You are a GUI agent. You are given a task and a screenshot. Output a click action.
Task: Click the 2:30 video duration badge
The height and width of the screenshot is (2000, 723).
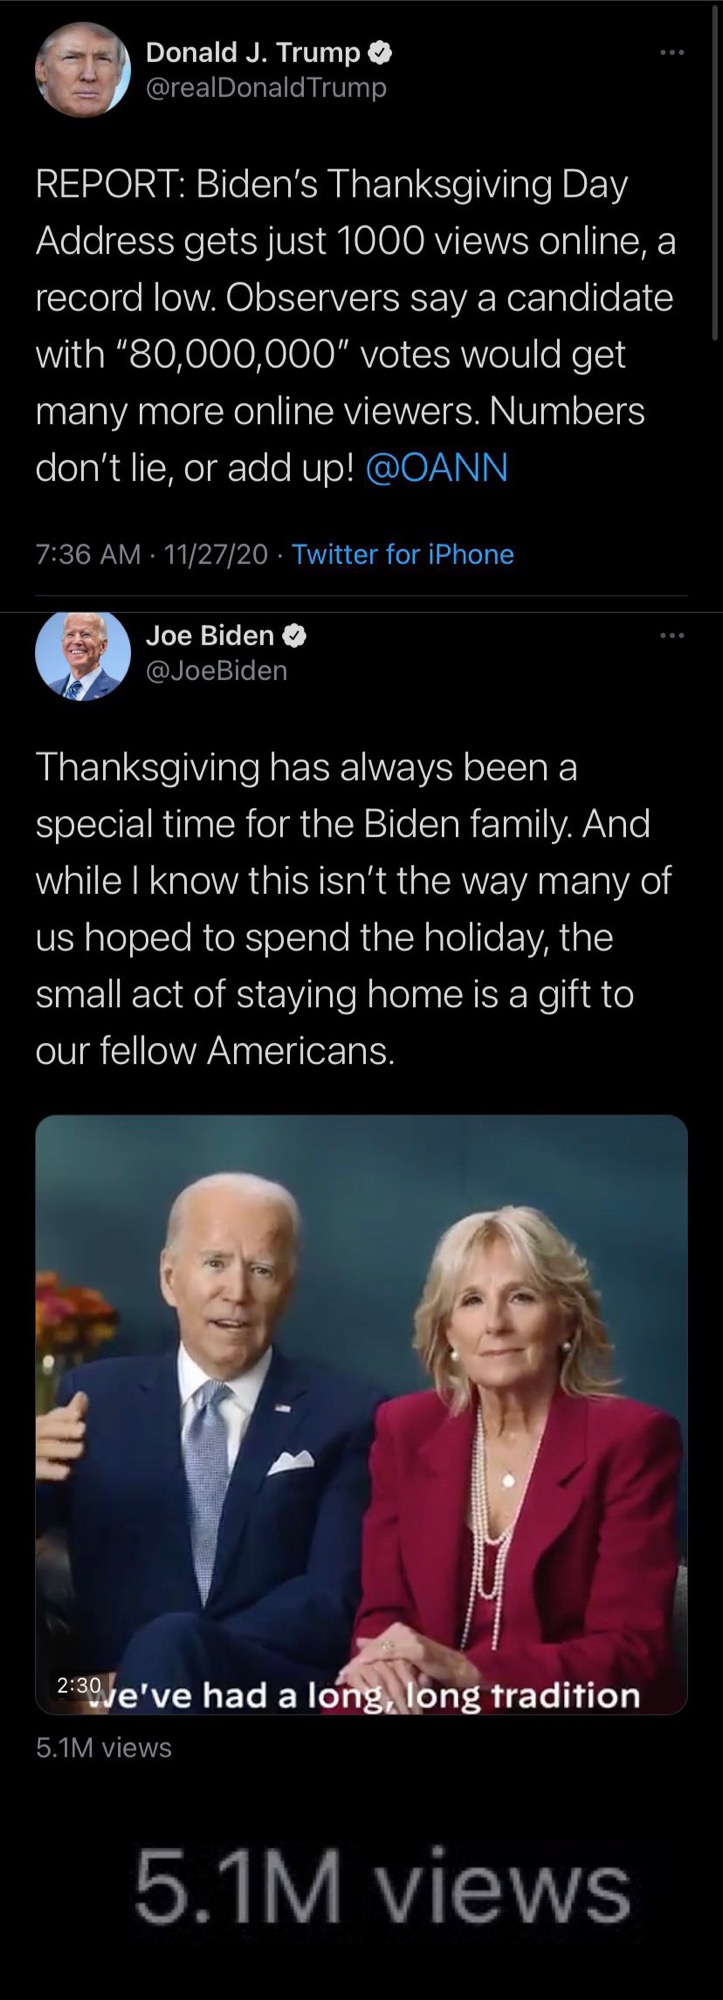78,1684
